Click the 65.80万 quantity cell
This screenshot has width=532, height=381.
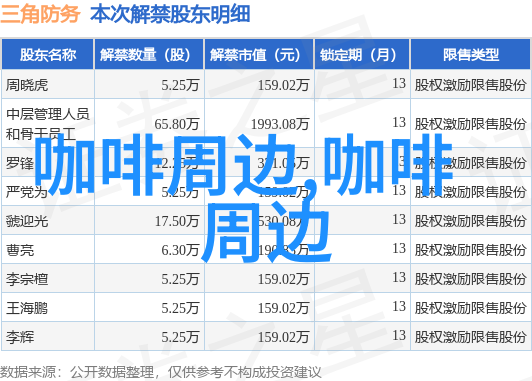176,124
